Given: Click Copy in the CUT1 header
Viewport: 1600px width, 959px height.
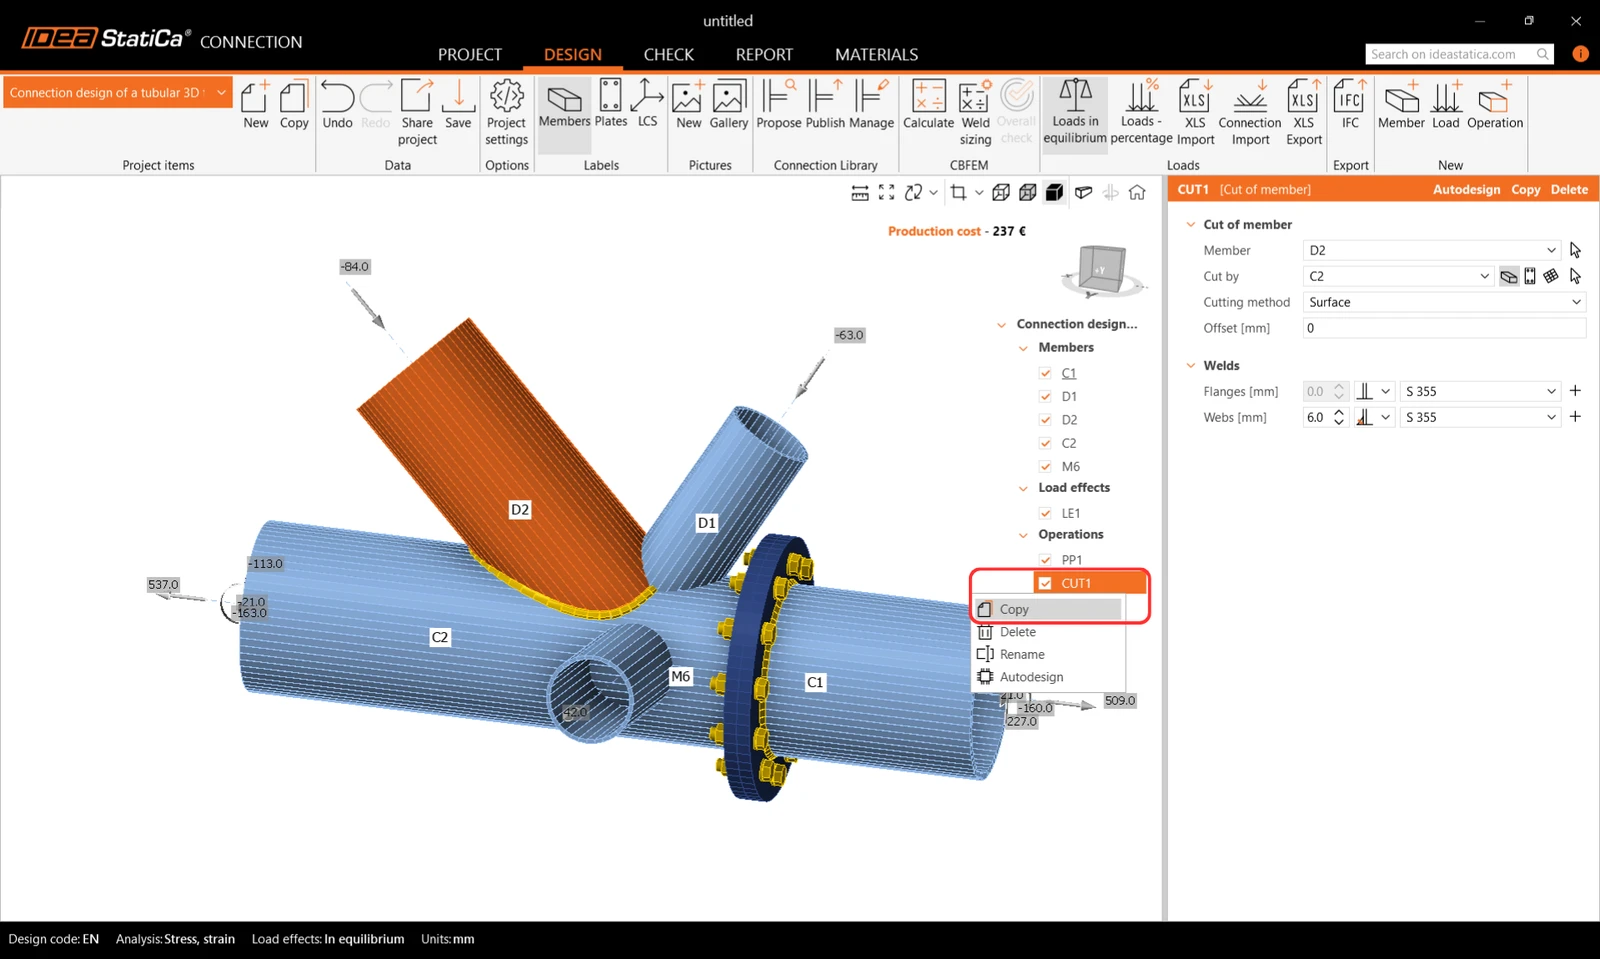Looking at the screenshot, I should [1525, 189].
